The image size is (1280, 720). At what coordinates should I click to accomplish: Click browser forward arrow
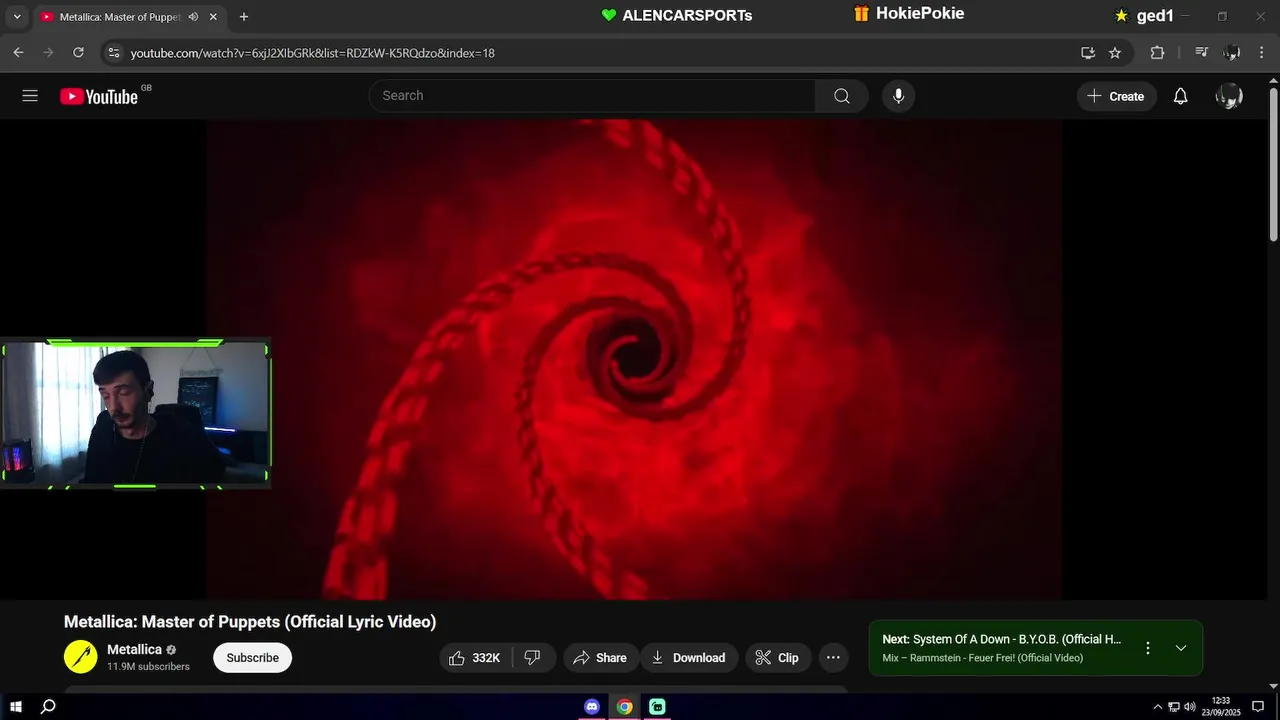[x=48, y=53]
